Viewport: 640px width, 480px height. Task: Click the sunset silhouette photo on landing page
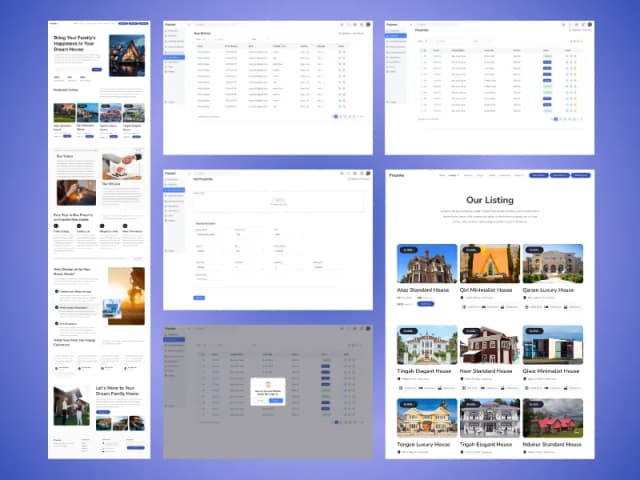click(127, 296)
